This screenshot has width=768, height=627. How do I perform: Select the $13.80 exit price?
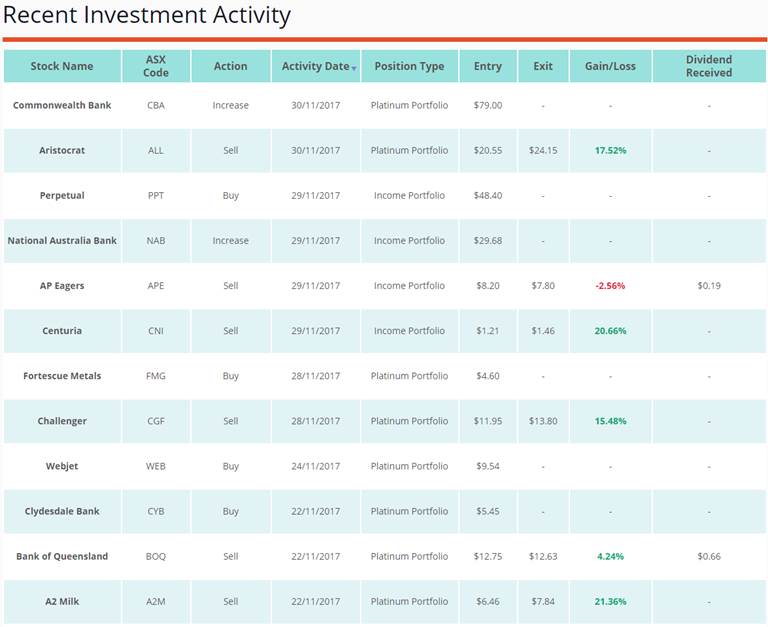543,421
